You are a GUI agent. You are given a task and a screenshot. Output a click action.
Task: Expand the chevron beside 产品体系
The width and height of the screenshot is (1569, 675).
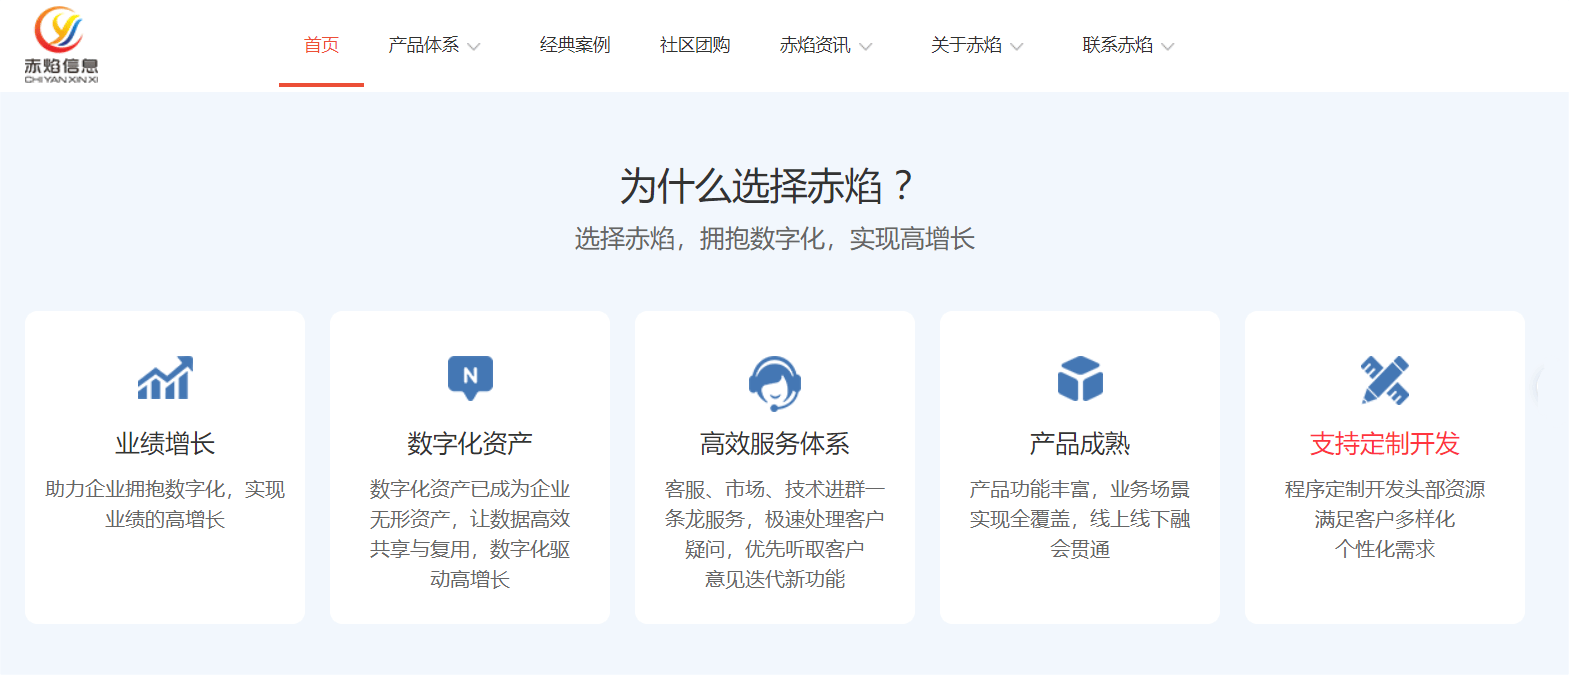474,47
